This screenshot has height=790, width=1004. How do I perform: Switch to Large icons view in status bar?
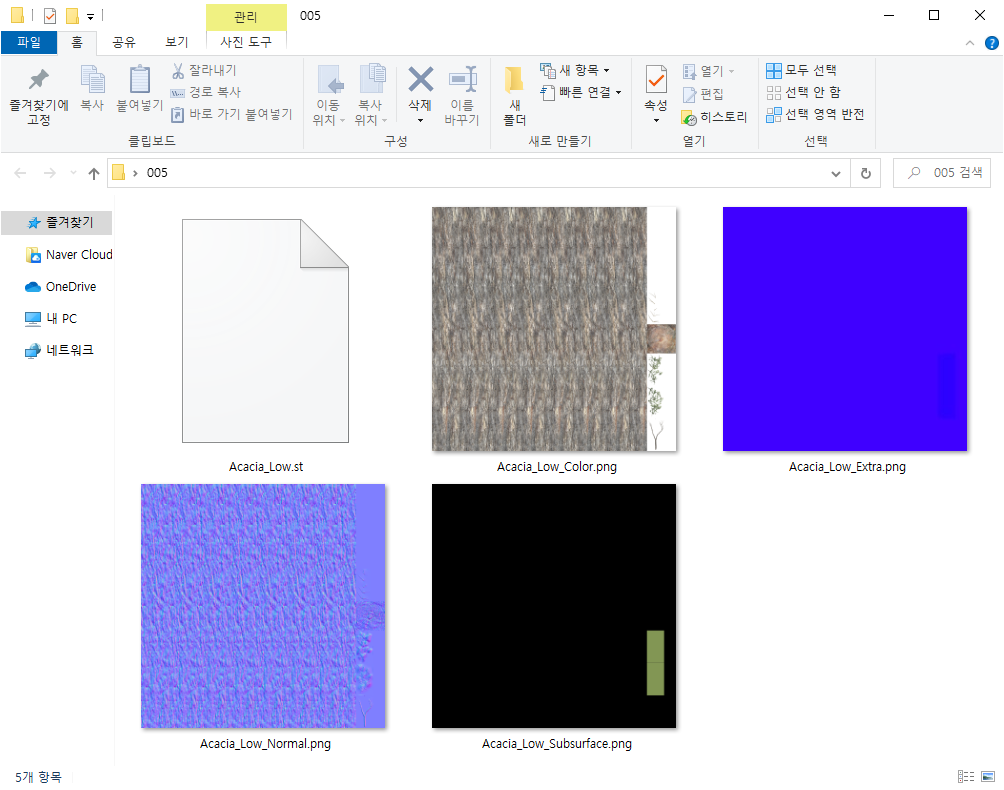(x=988, y=777)
